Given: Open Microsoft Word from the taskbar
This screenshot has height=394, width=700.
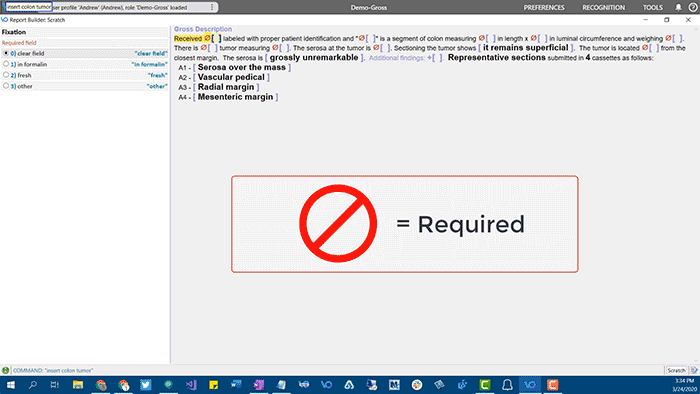Looking at the screenshot, I should (236, 385).
